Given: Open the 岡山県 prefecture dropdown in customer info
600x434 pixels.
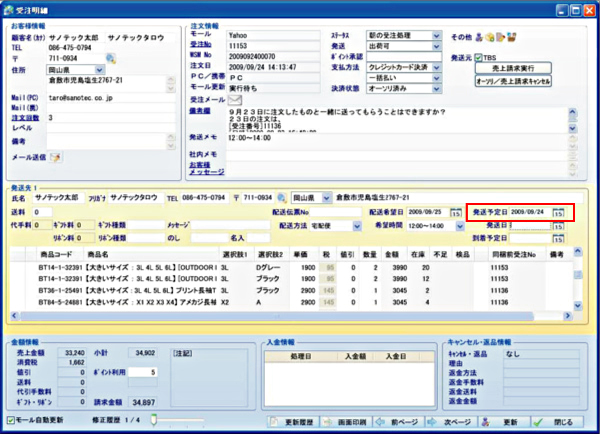Looking at the screenshot, I should pyautogui.click(x=99, y=70).
